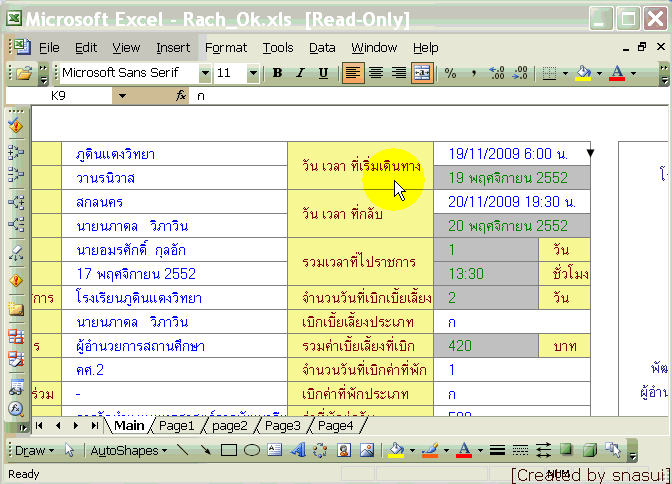Apply Percent Style to cell
This screenshot has width=672, height=484.
450,73
